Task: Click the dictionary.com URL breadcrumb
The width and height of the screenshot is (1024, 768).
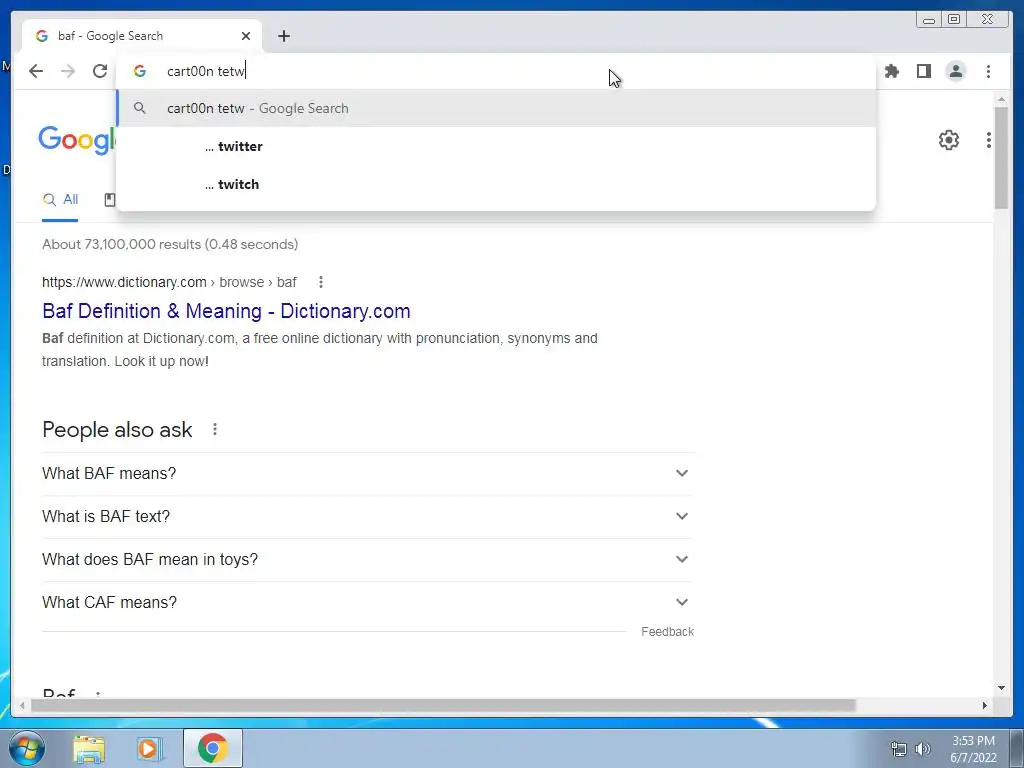Action: [169, 282]
